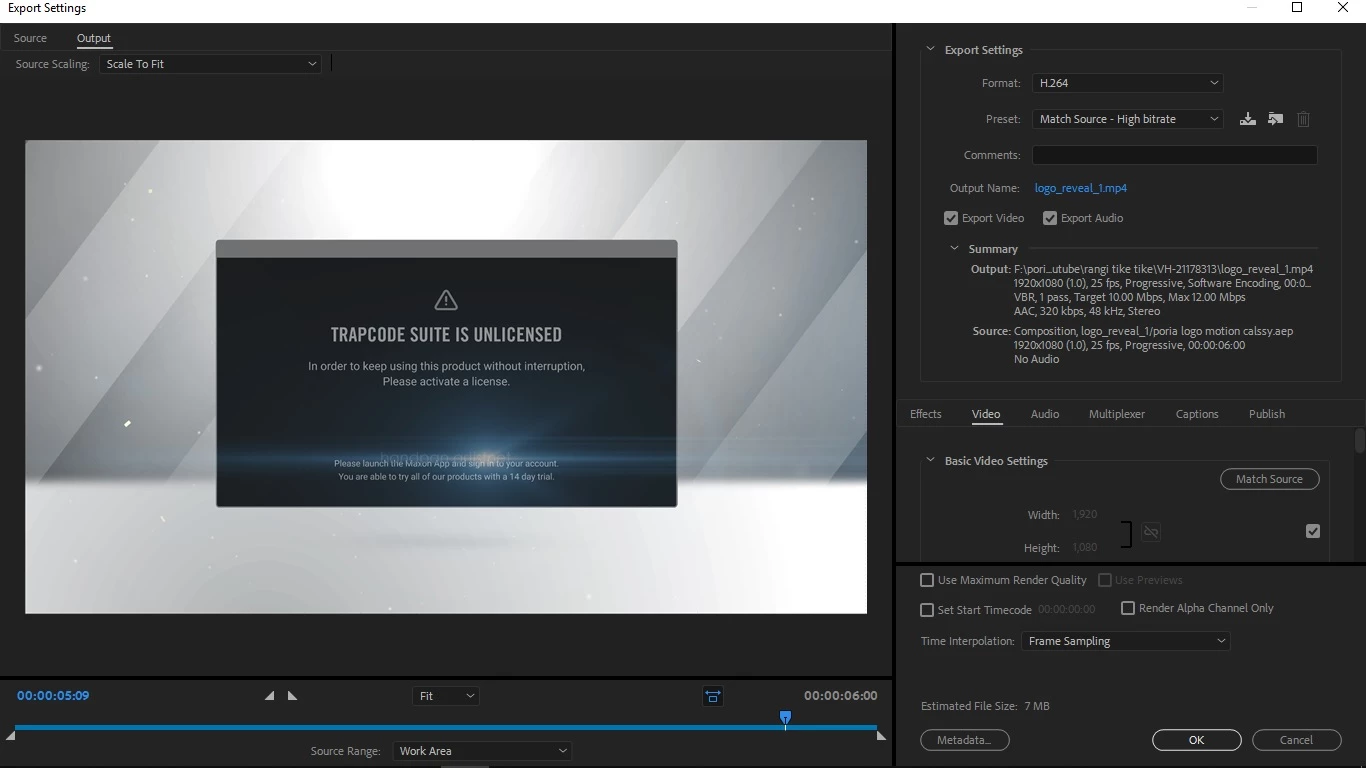Toggle the frame size match-source checkbox
The width and height of the screenshot is (1366, 768).
click(1313, 531)
